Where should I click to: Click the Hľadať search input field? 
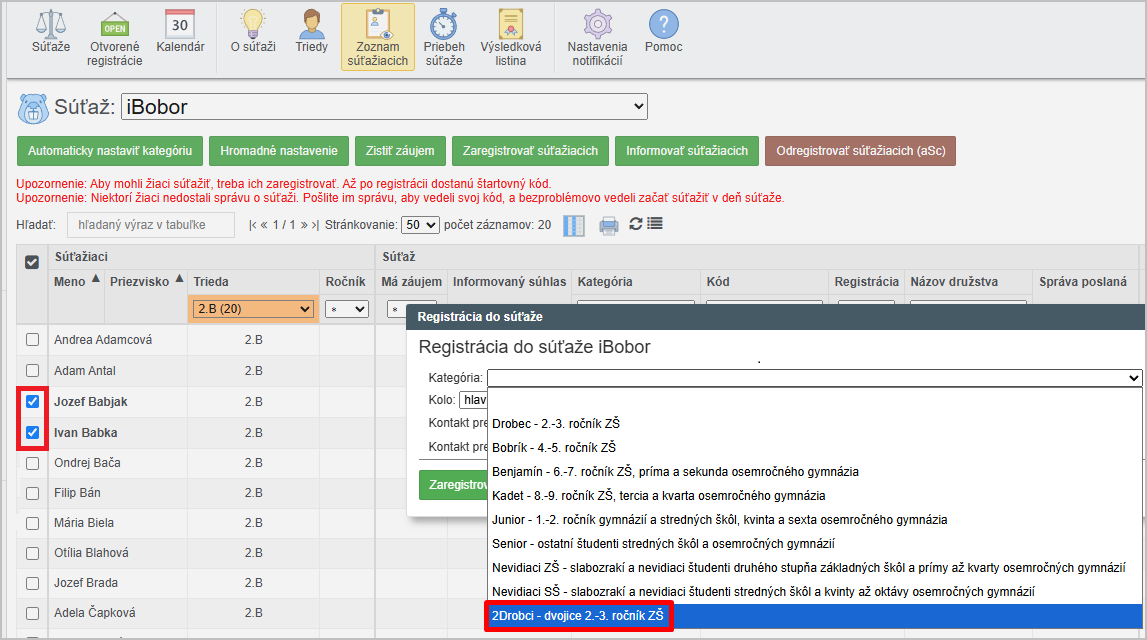tap(150, 225)
